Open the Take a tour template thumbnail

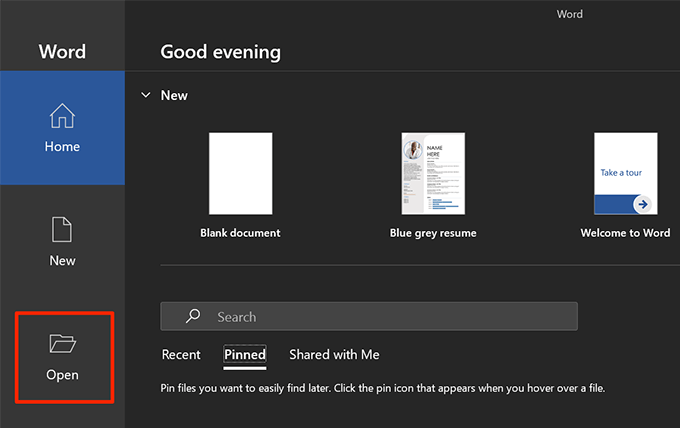tap(625, 173)
